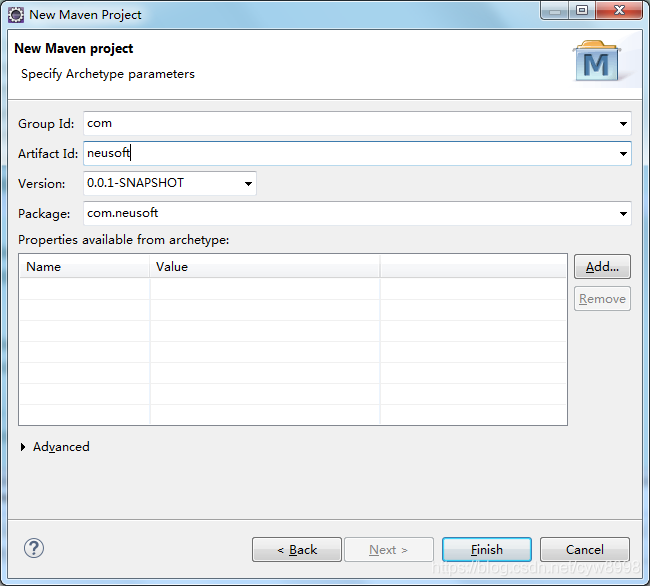Go to previous page with Back button
This screenshot has height=586, width=650.
point(297,550)
